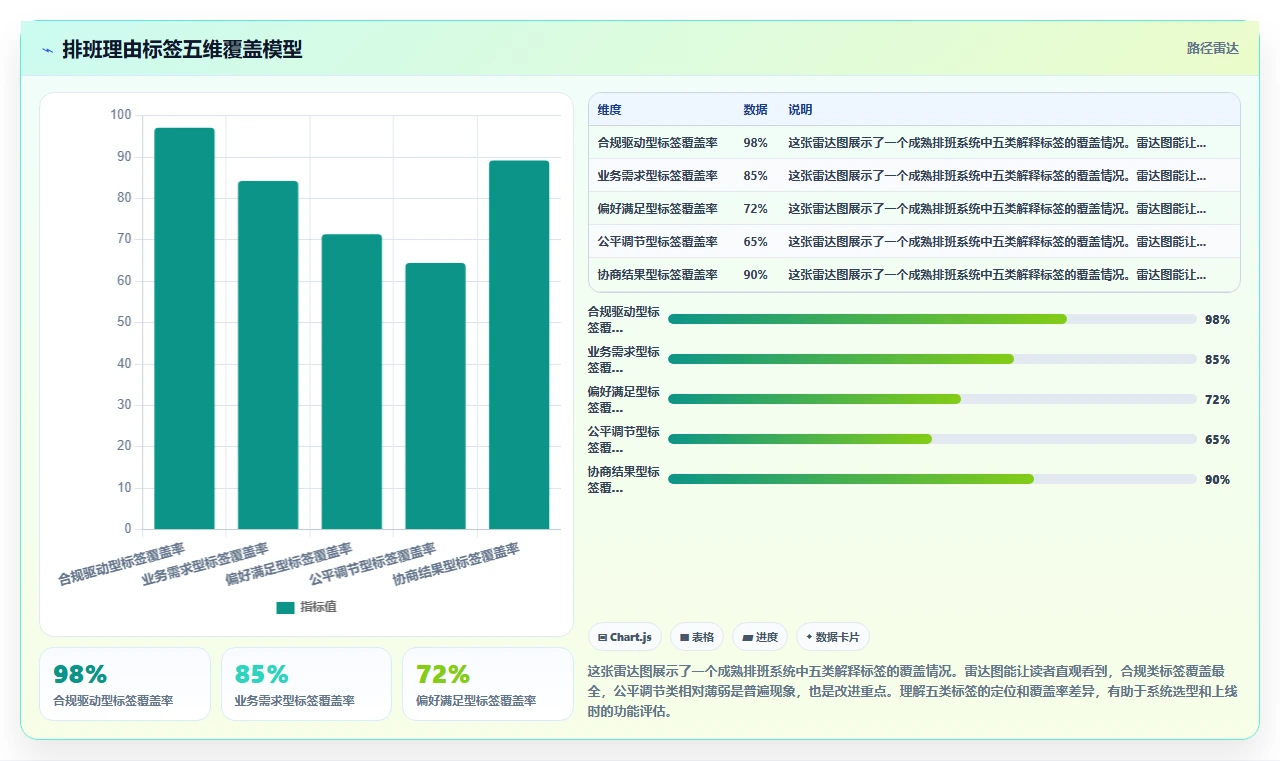
Task: Select the 数据卡片 tag button
Action: (x=833, y=637)
